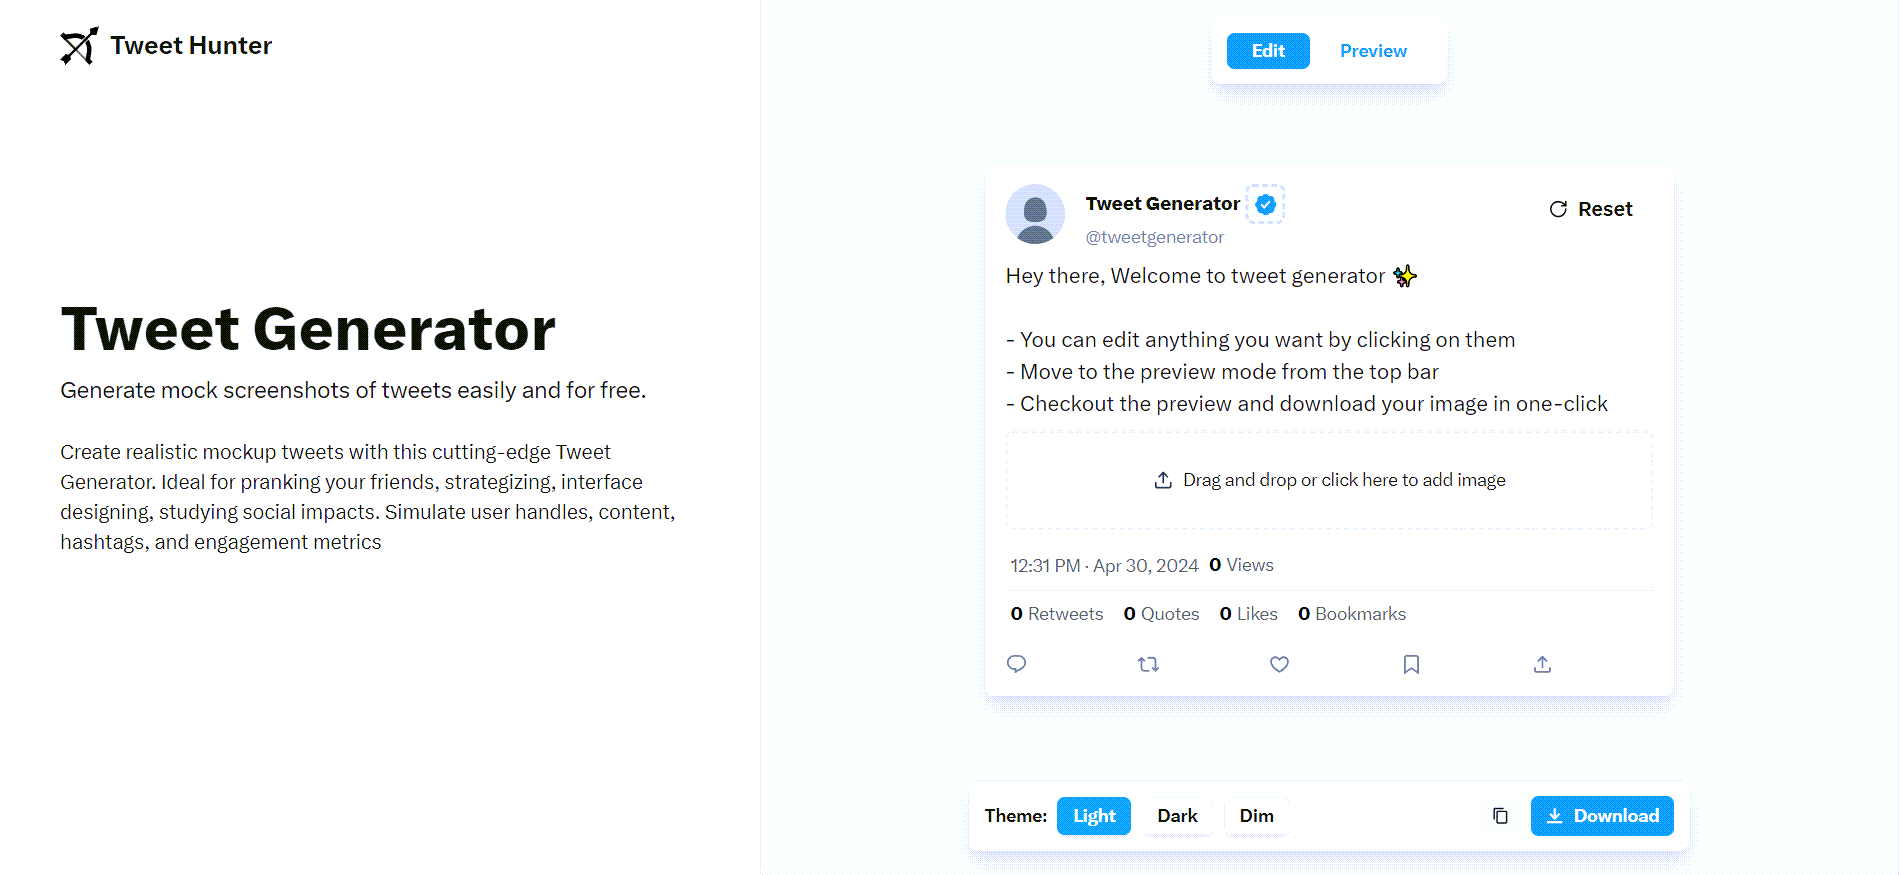
Task: Click the reply comment icon
Action: coord(1017,664)
